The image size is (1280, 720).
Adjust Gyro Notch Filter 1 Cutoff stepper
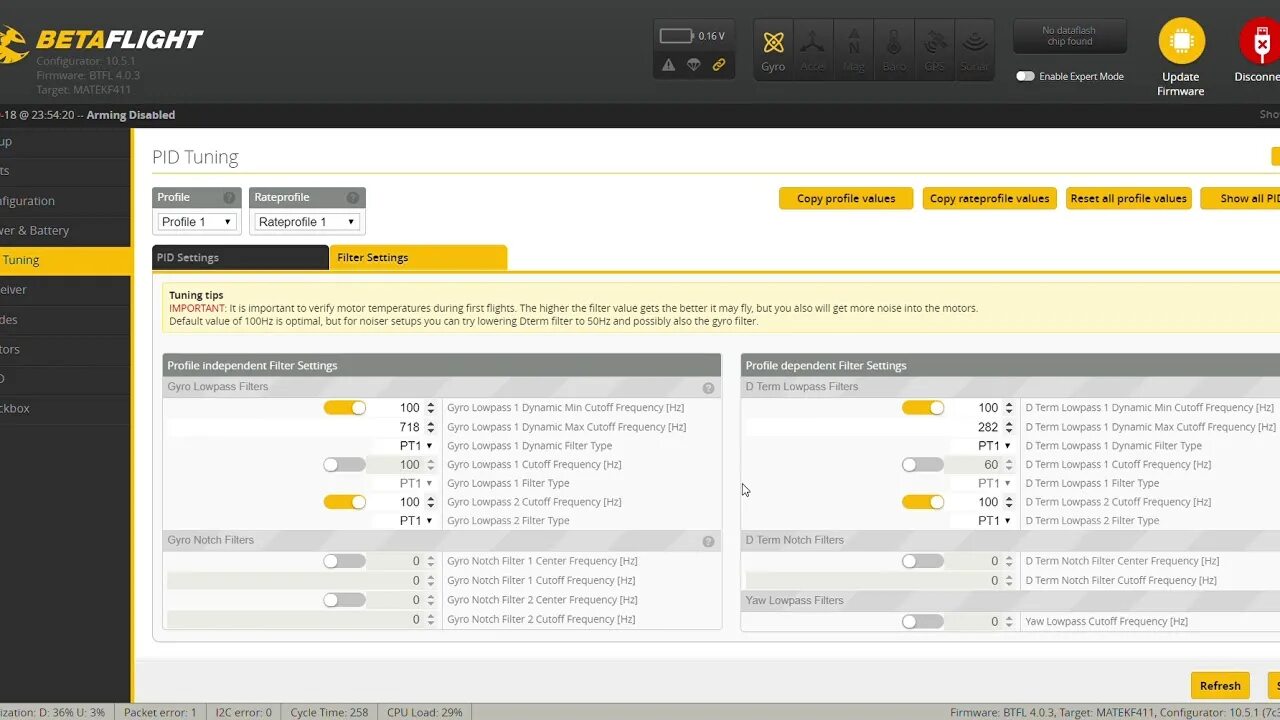click(431, 581)
